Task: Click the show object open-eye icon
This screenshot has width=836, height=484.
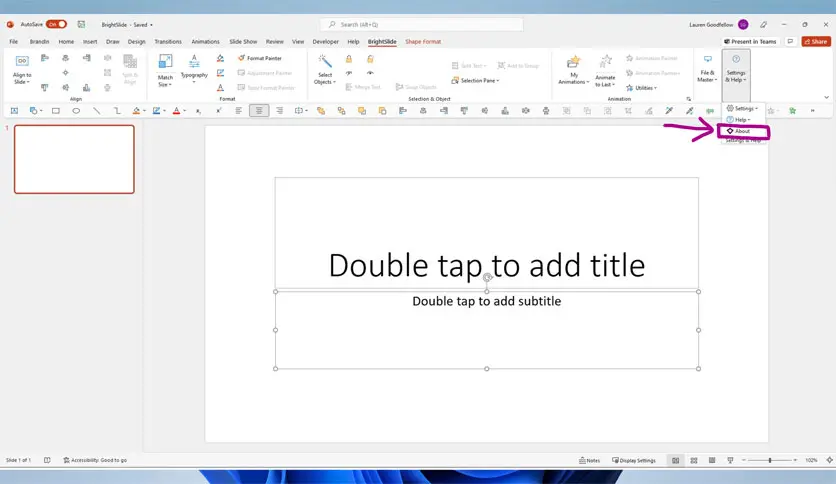Action: click(x=370, y=73)
